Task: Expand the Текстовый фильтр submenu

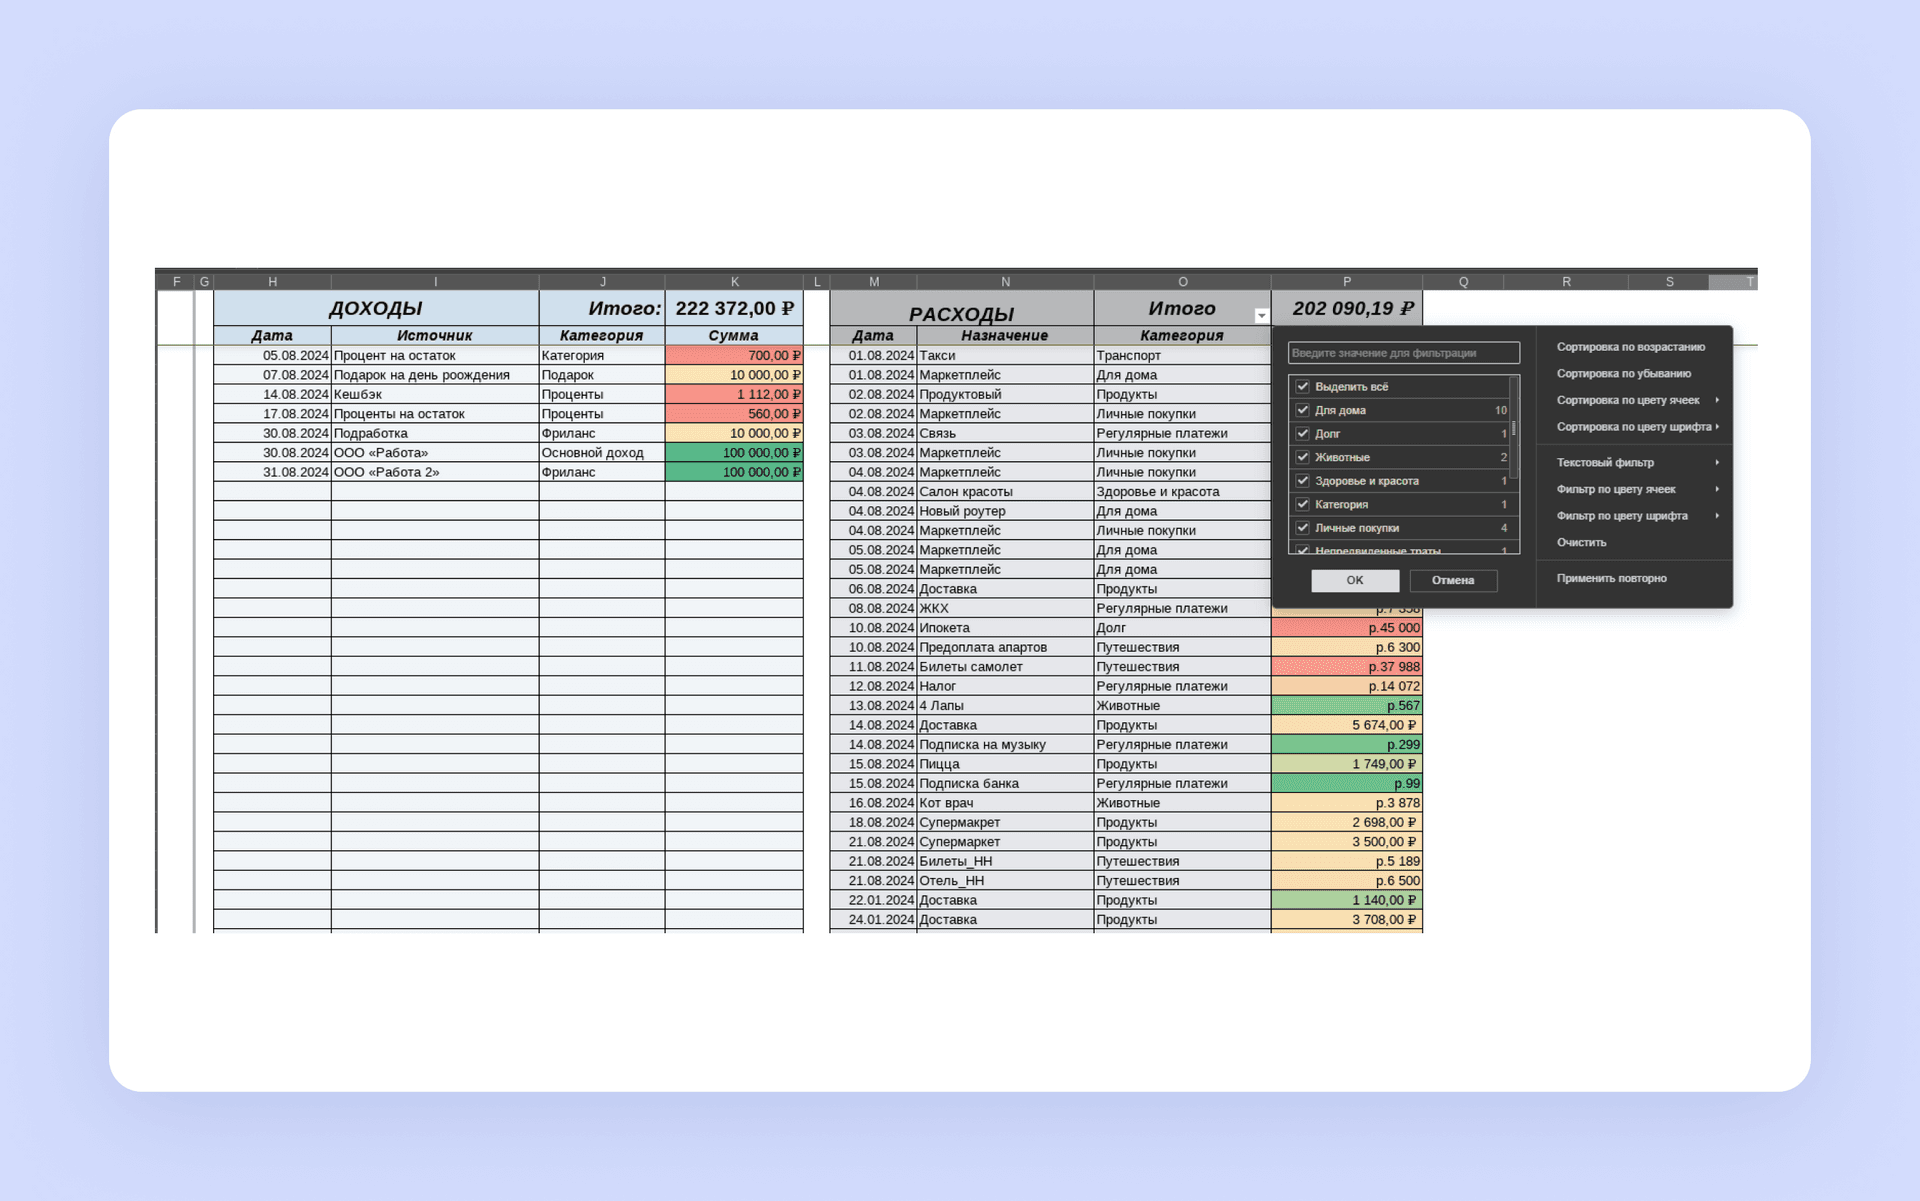Action: 1636,462
